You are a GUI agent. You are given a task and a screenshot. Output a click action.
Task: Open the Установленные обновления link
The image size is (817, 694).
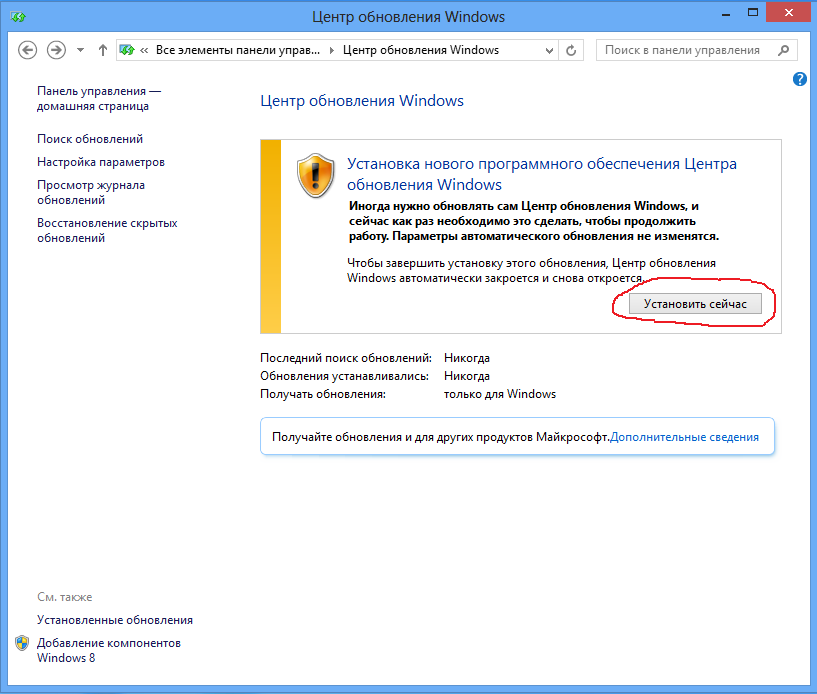[115, 620]
